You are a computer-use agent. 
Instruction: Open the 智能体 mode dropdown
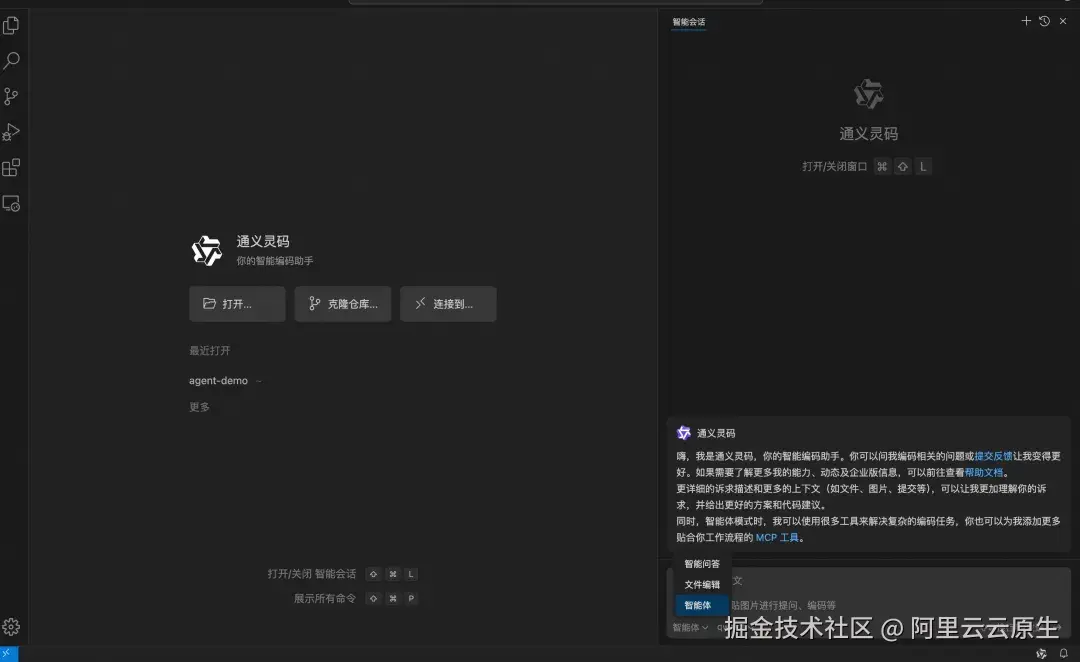coord(690,626)
